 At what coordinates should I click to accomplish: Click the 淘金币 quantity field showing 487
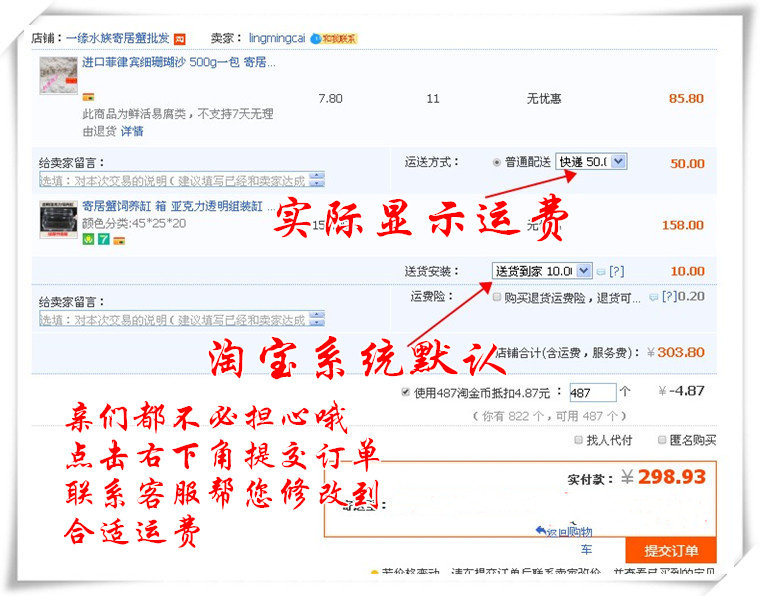click(592, 392)
